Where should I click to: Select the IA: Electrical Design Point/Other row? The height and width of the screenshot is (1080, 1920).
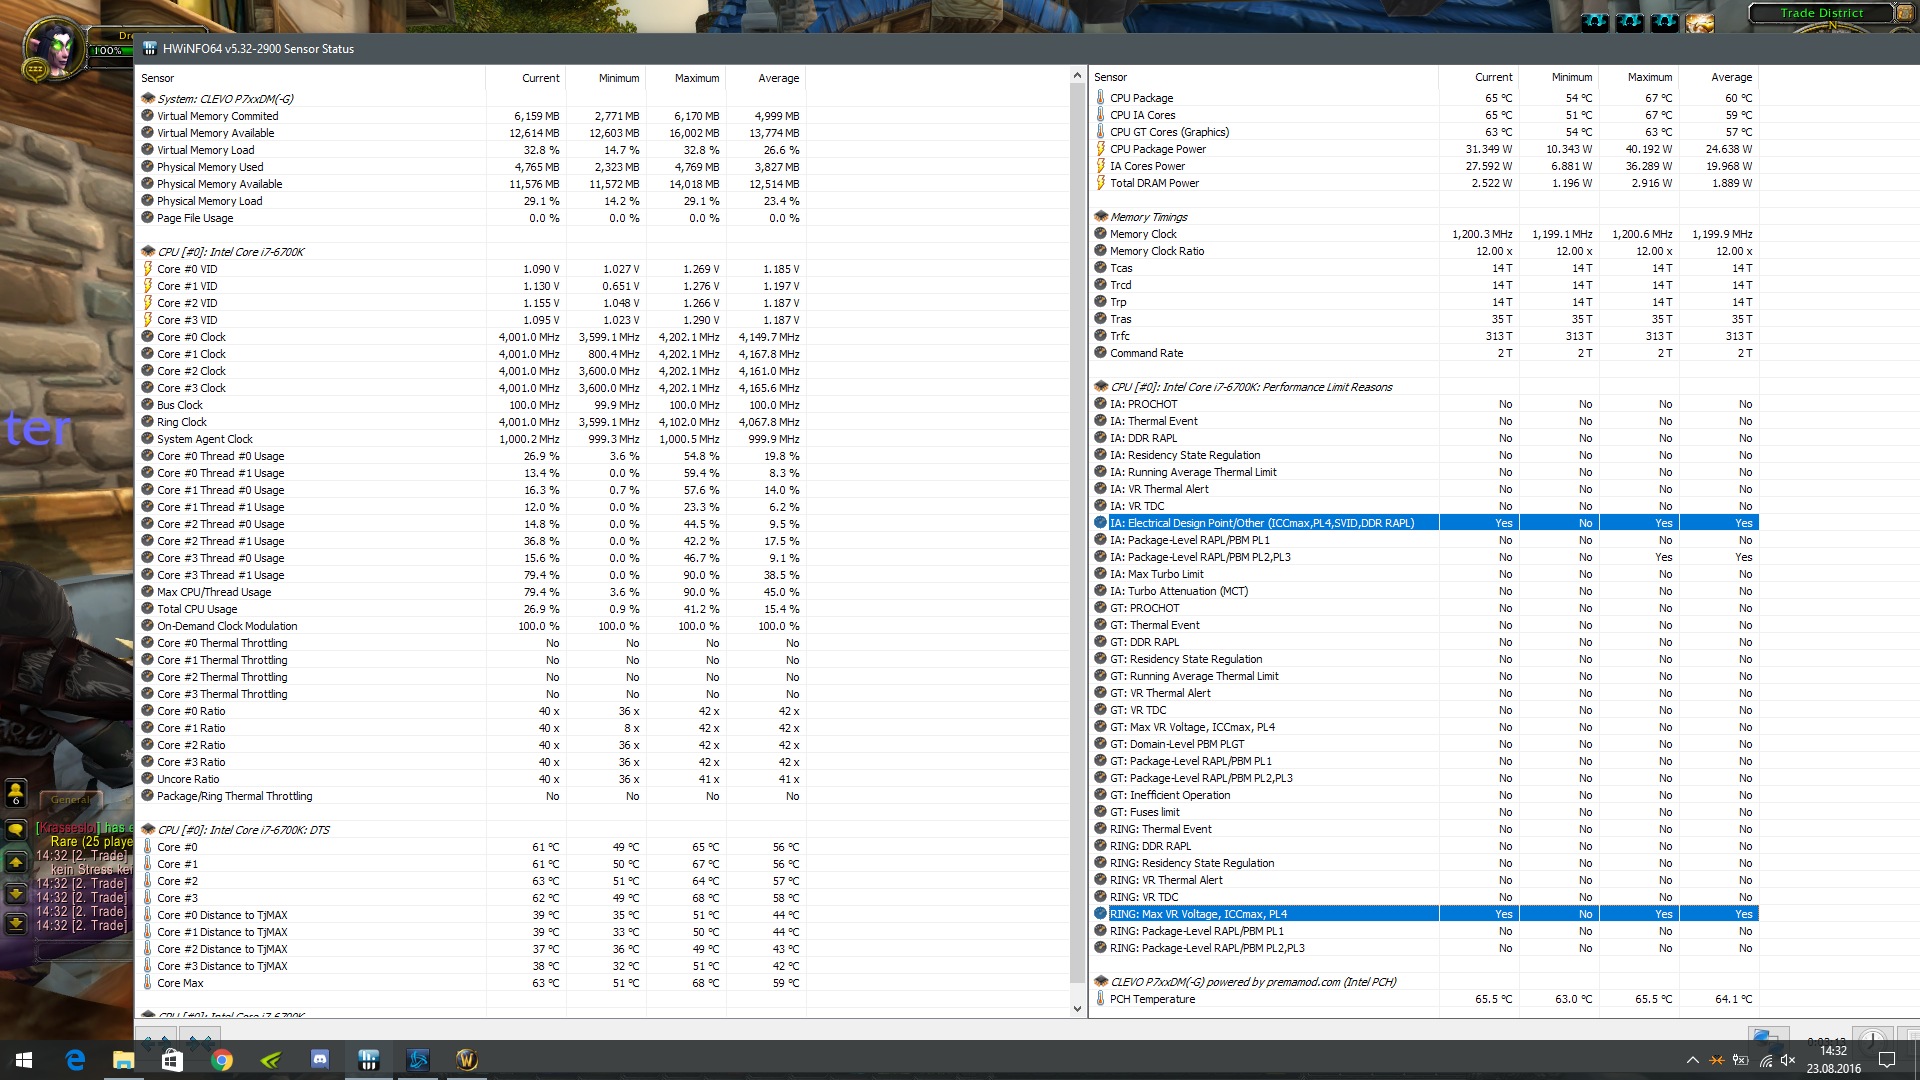[x=1424, y=523]
